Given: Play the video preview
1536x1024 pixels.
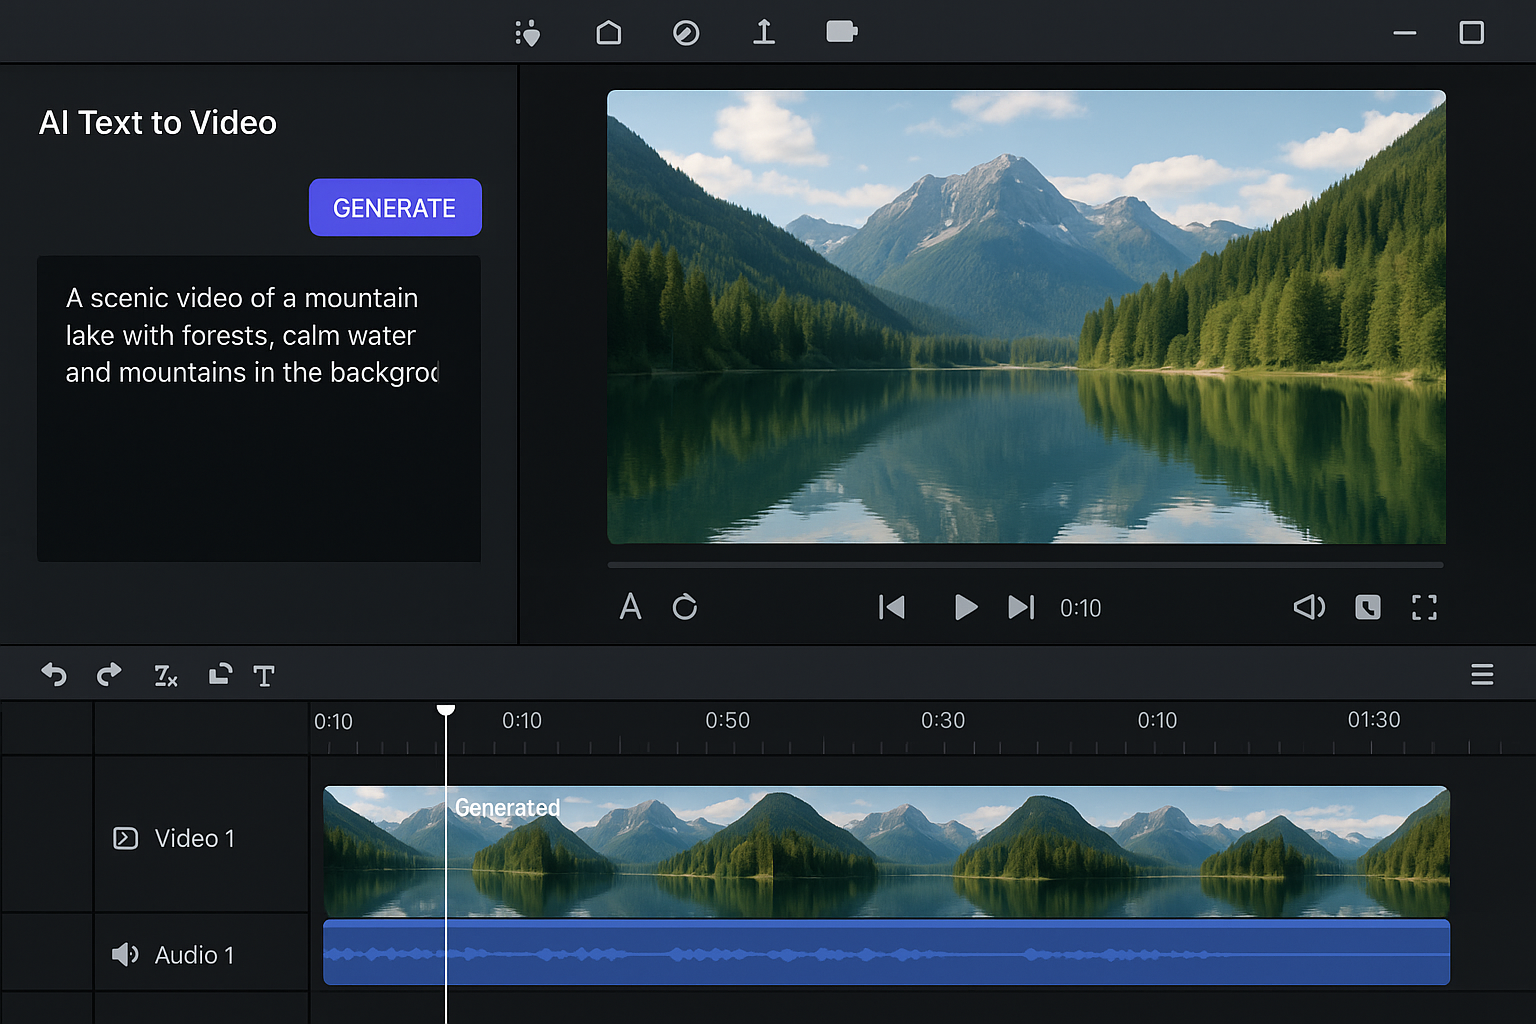Looking at the screenshot, I should click(x=965, y=607).
